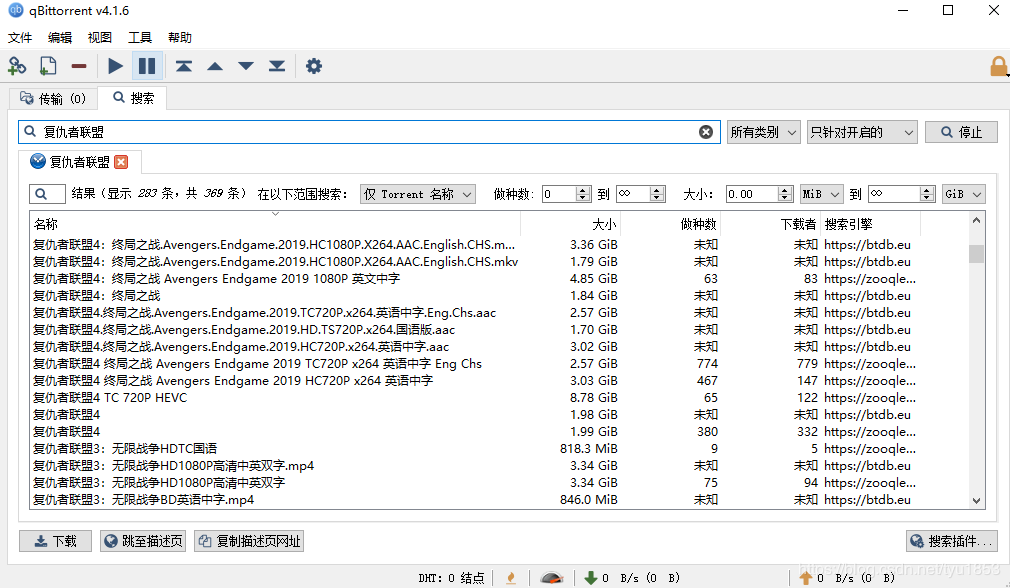This screenshot has height=588, width=1010.
Task: Close the 复仇者联盟 search tab
Action: click(x=121, y=162)
